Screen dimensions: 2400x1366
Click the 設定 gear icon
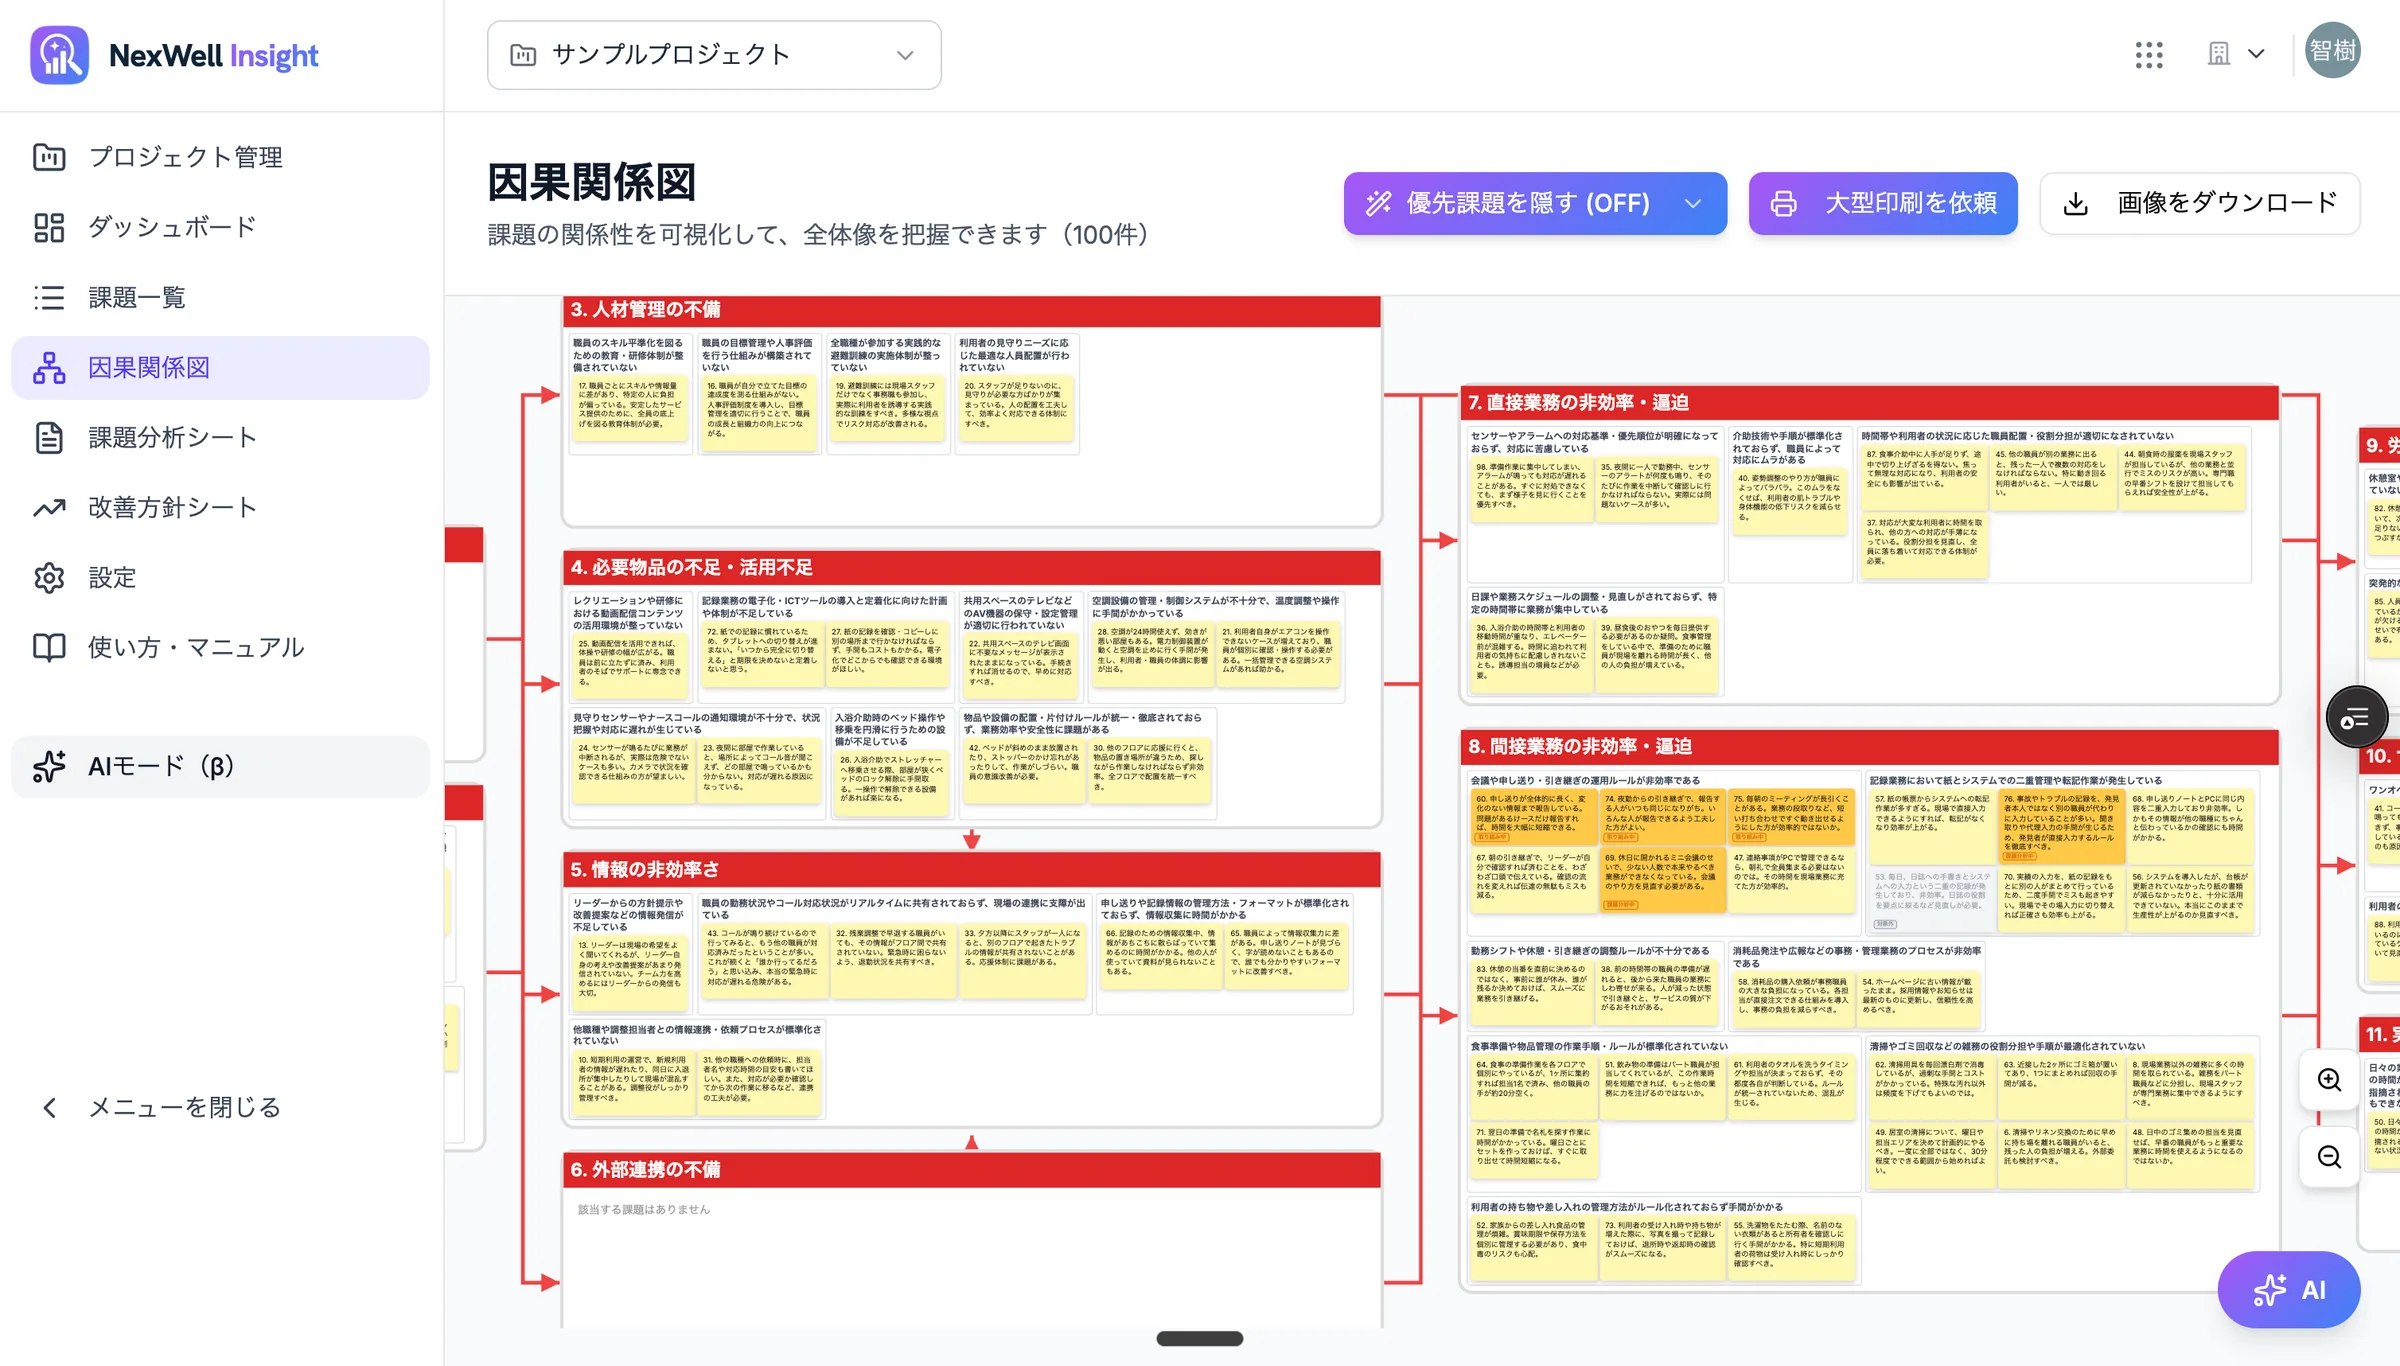point(49,577)
